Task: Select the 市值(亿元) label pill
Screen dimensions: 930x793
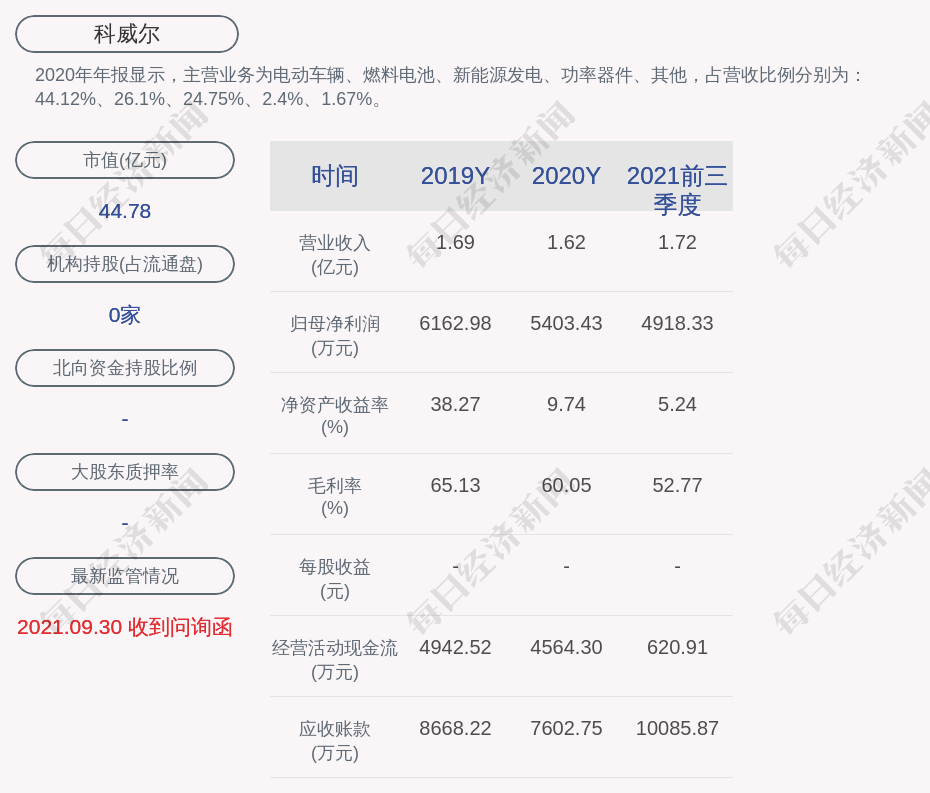Action: coord(125,160)
